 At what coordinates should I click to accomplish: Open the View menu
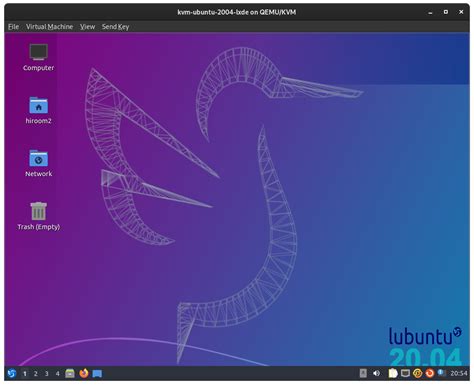[87, 27]
